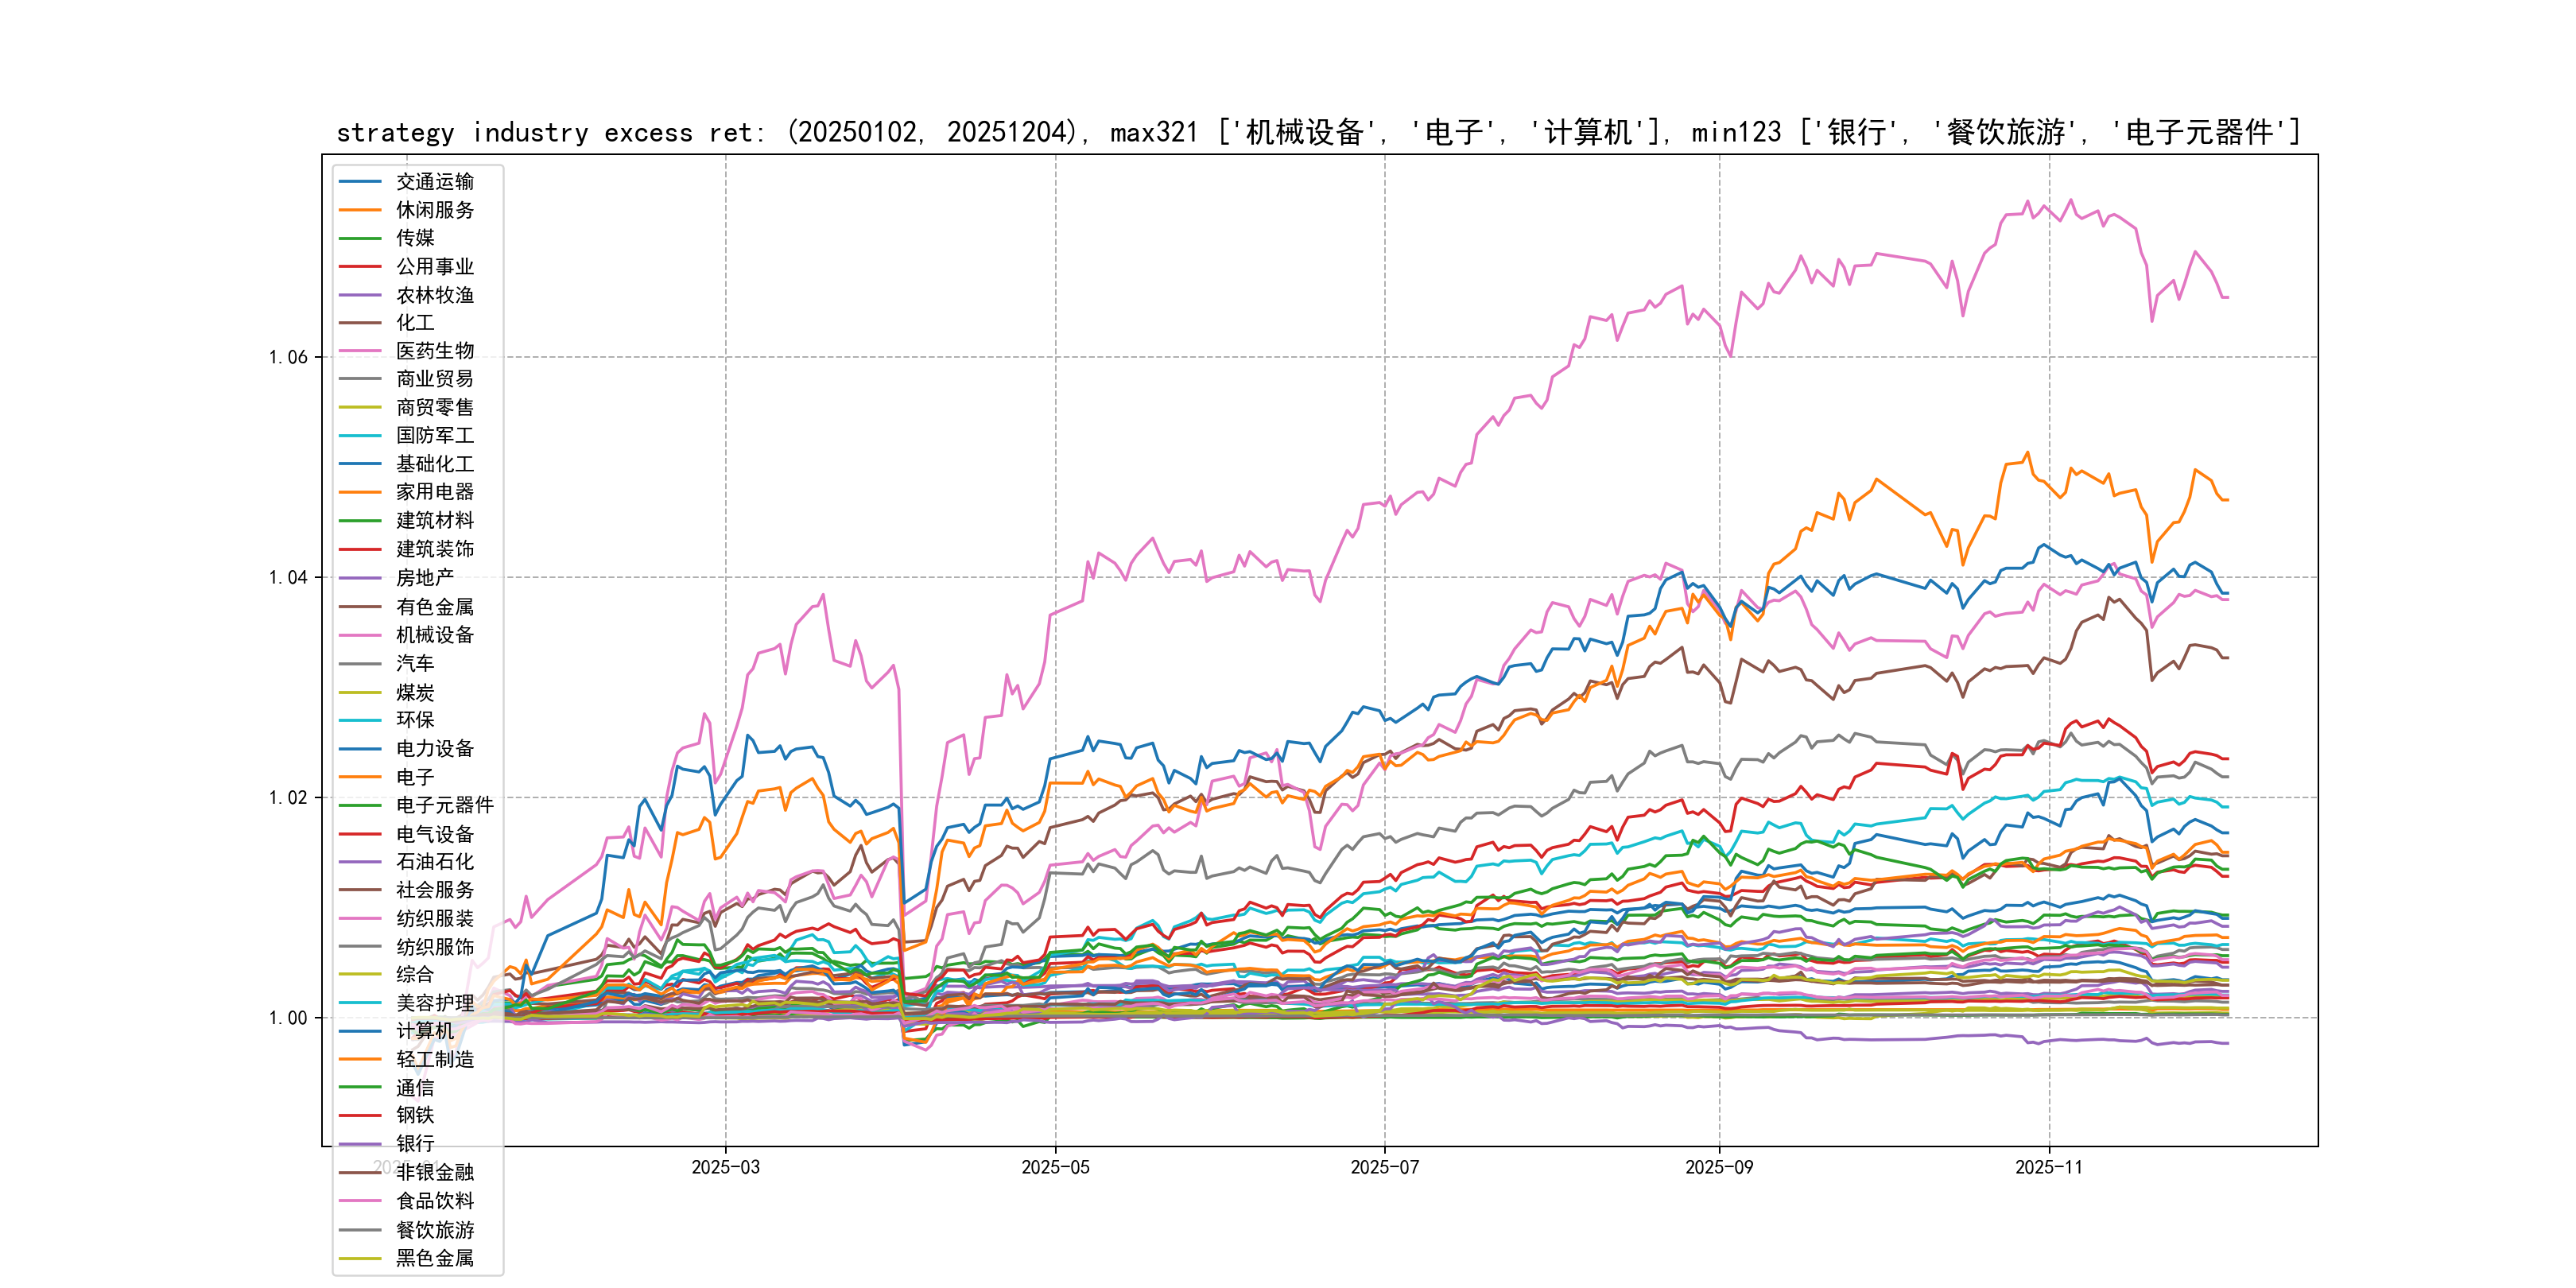Screen dimensions: 2576x1288
Task: Click the 黑色金属 legend entry
Action: (x=434, y=1258)
